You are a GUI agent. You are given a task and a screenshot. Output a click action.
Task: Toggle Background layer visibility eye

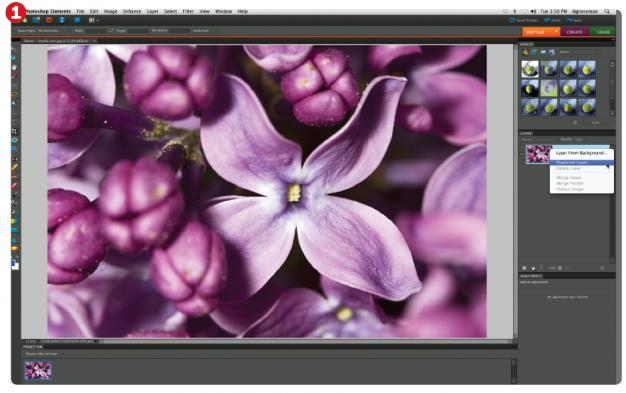pyautogui.click(x=522, y=154)
